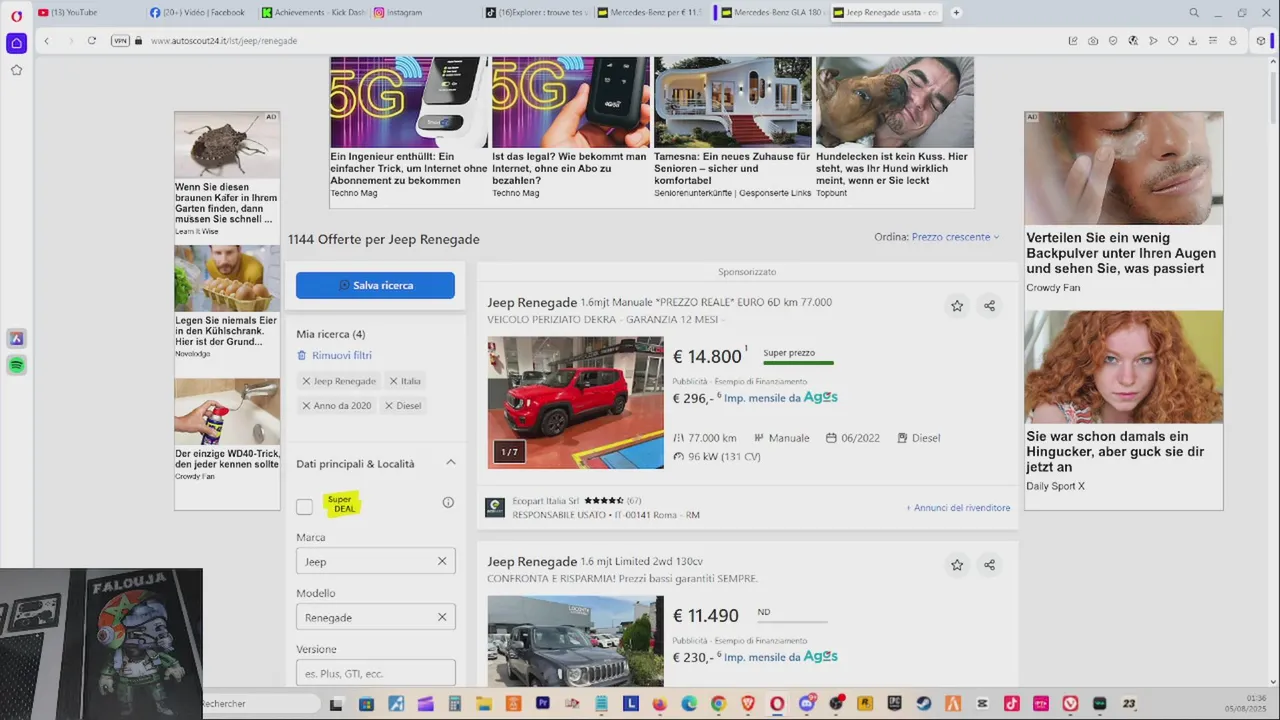Click the Salva ricerca button

coord(375,285)
